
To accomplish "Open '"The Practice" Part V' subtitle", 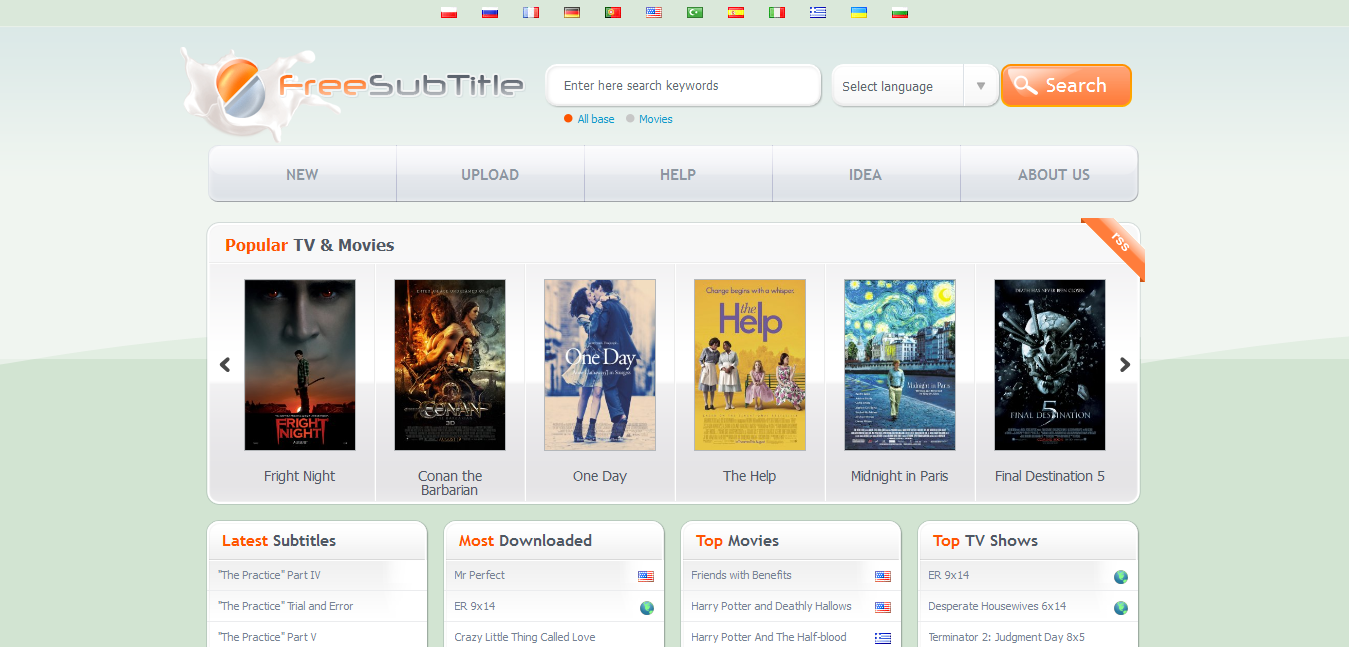I will click(267, 637).
